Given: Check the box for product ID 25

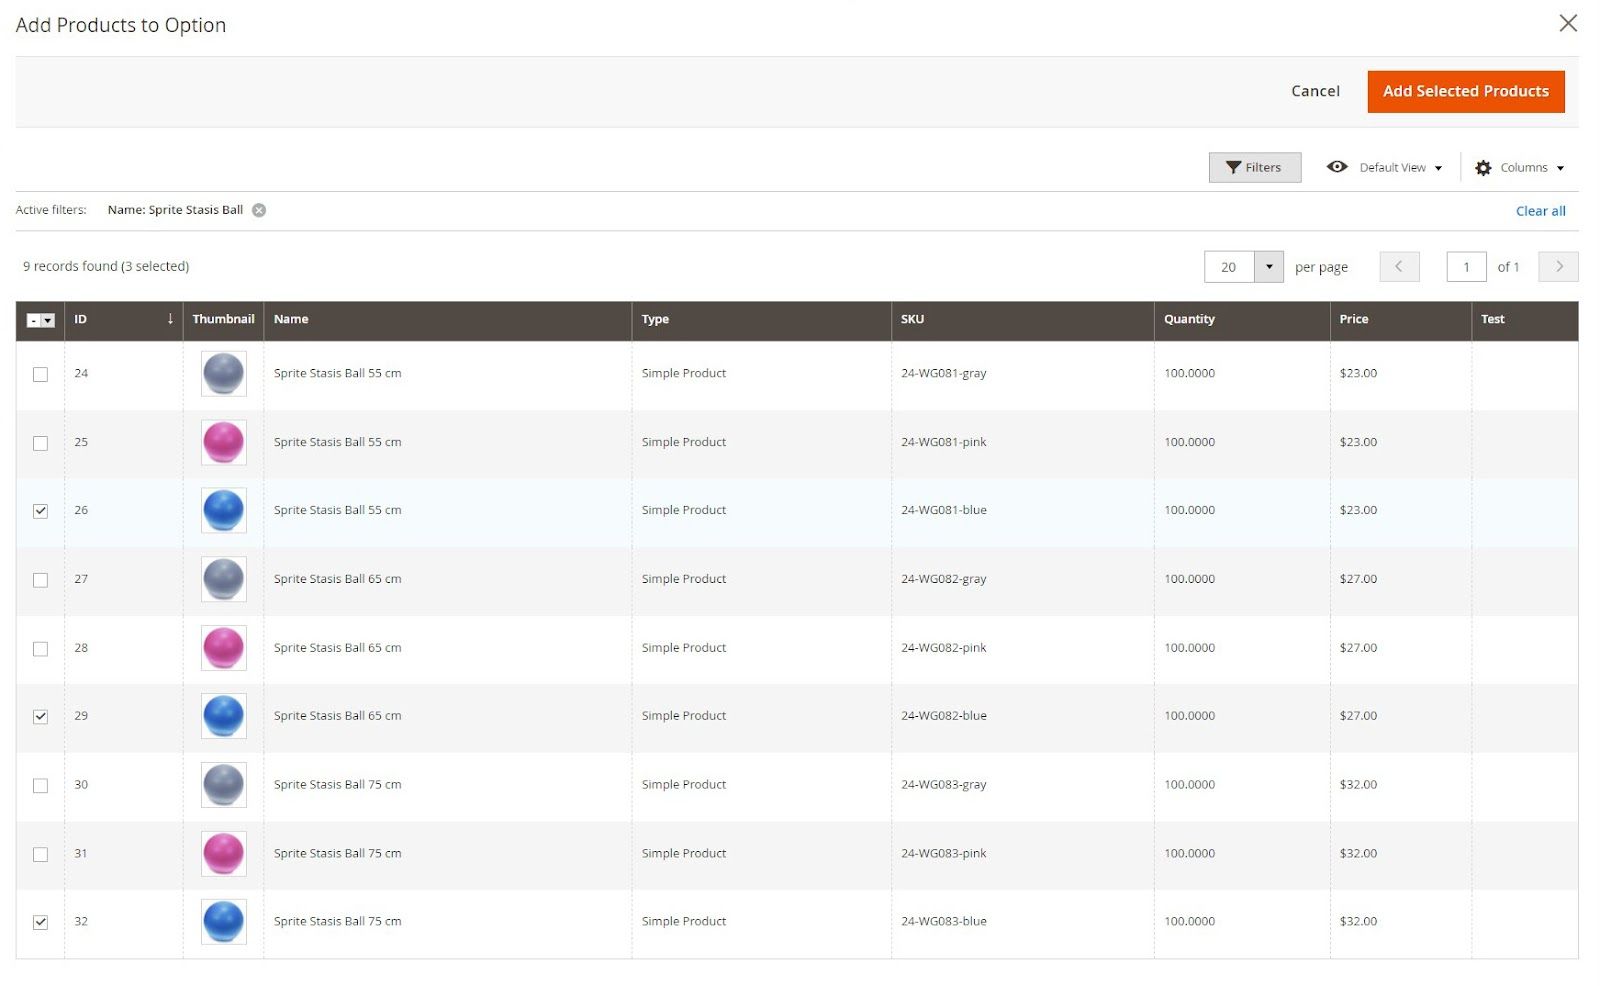Looking at the screenshot, I should click(x=40, y=443).
